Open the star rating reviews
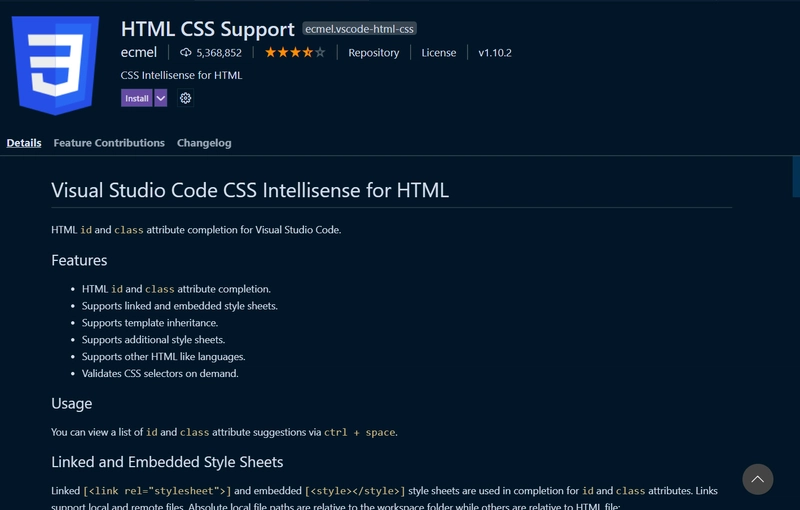Image resolution: width=800 pixels, height=510 pixels. [x=295, y=52]
